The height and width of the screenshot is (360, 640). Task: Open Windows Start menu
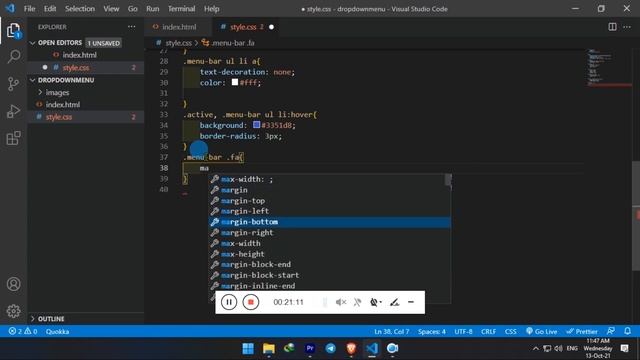click(248, 349)
